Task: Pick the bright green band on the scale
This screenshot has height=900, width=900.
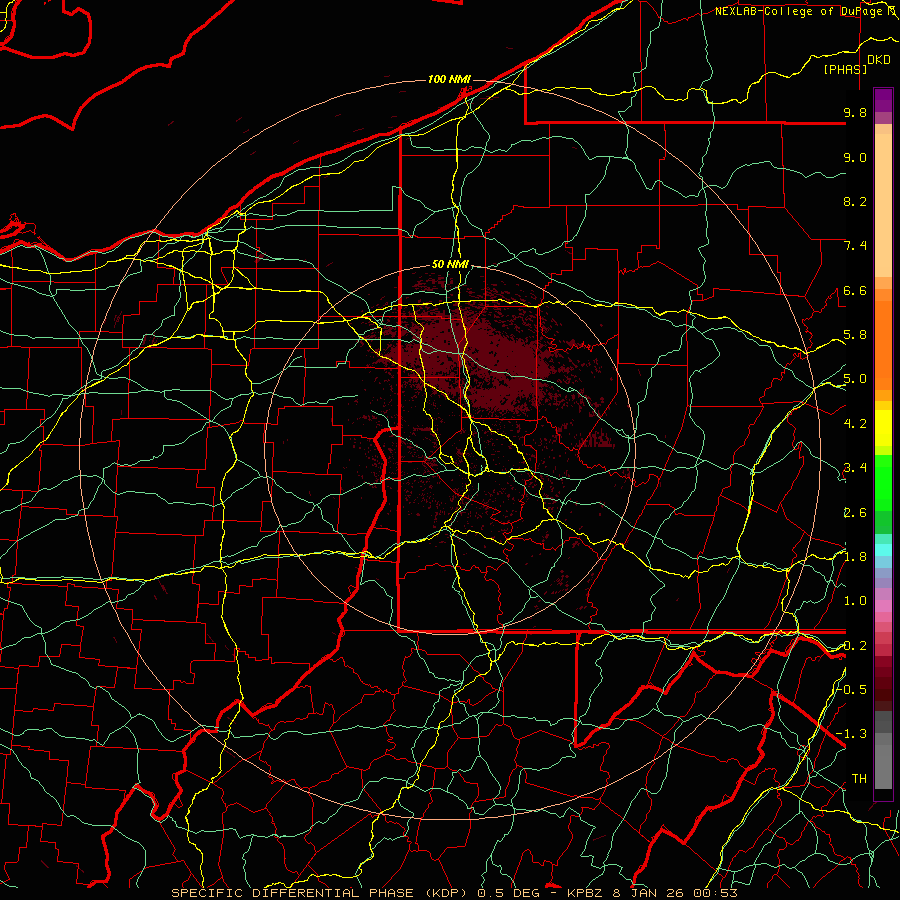Action: click(x=883, y=482)
